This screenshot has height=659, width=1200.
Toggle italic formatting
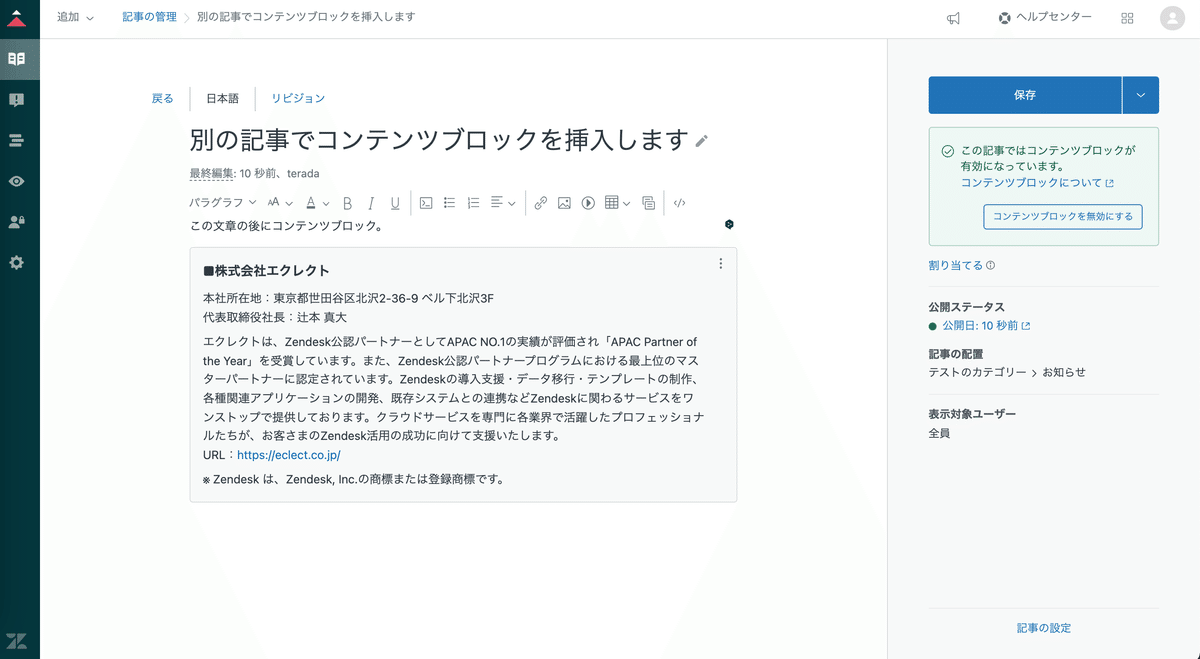[x=371, y=203]
